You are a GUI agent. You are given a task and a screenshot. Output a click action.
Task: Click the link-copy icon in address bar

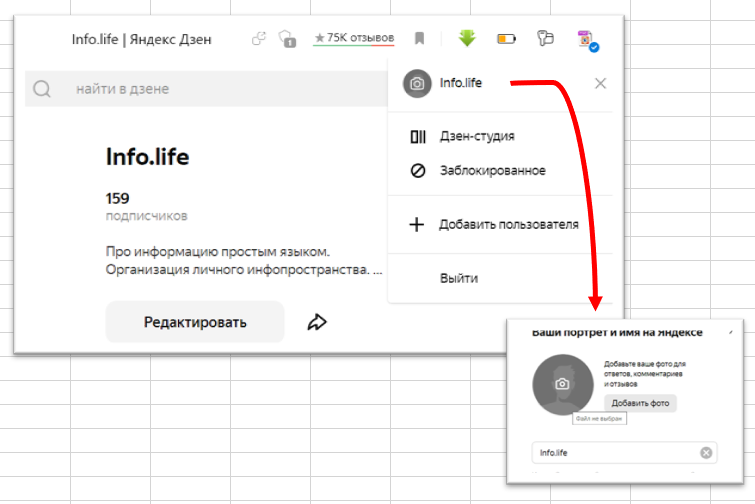coord(259,38)
